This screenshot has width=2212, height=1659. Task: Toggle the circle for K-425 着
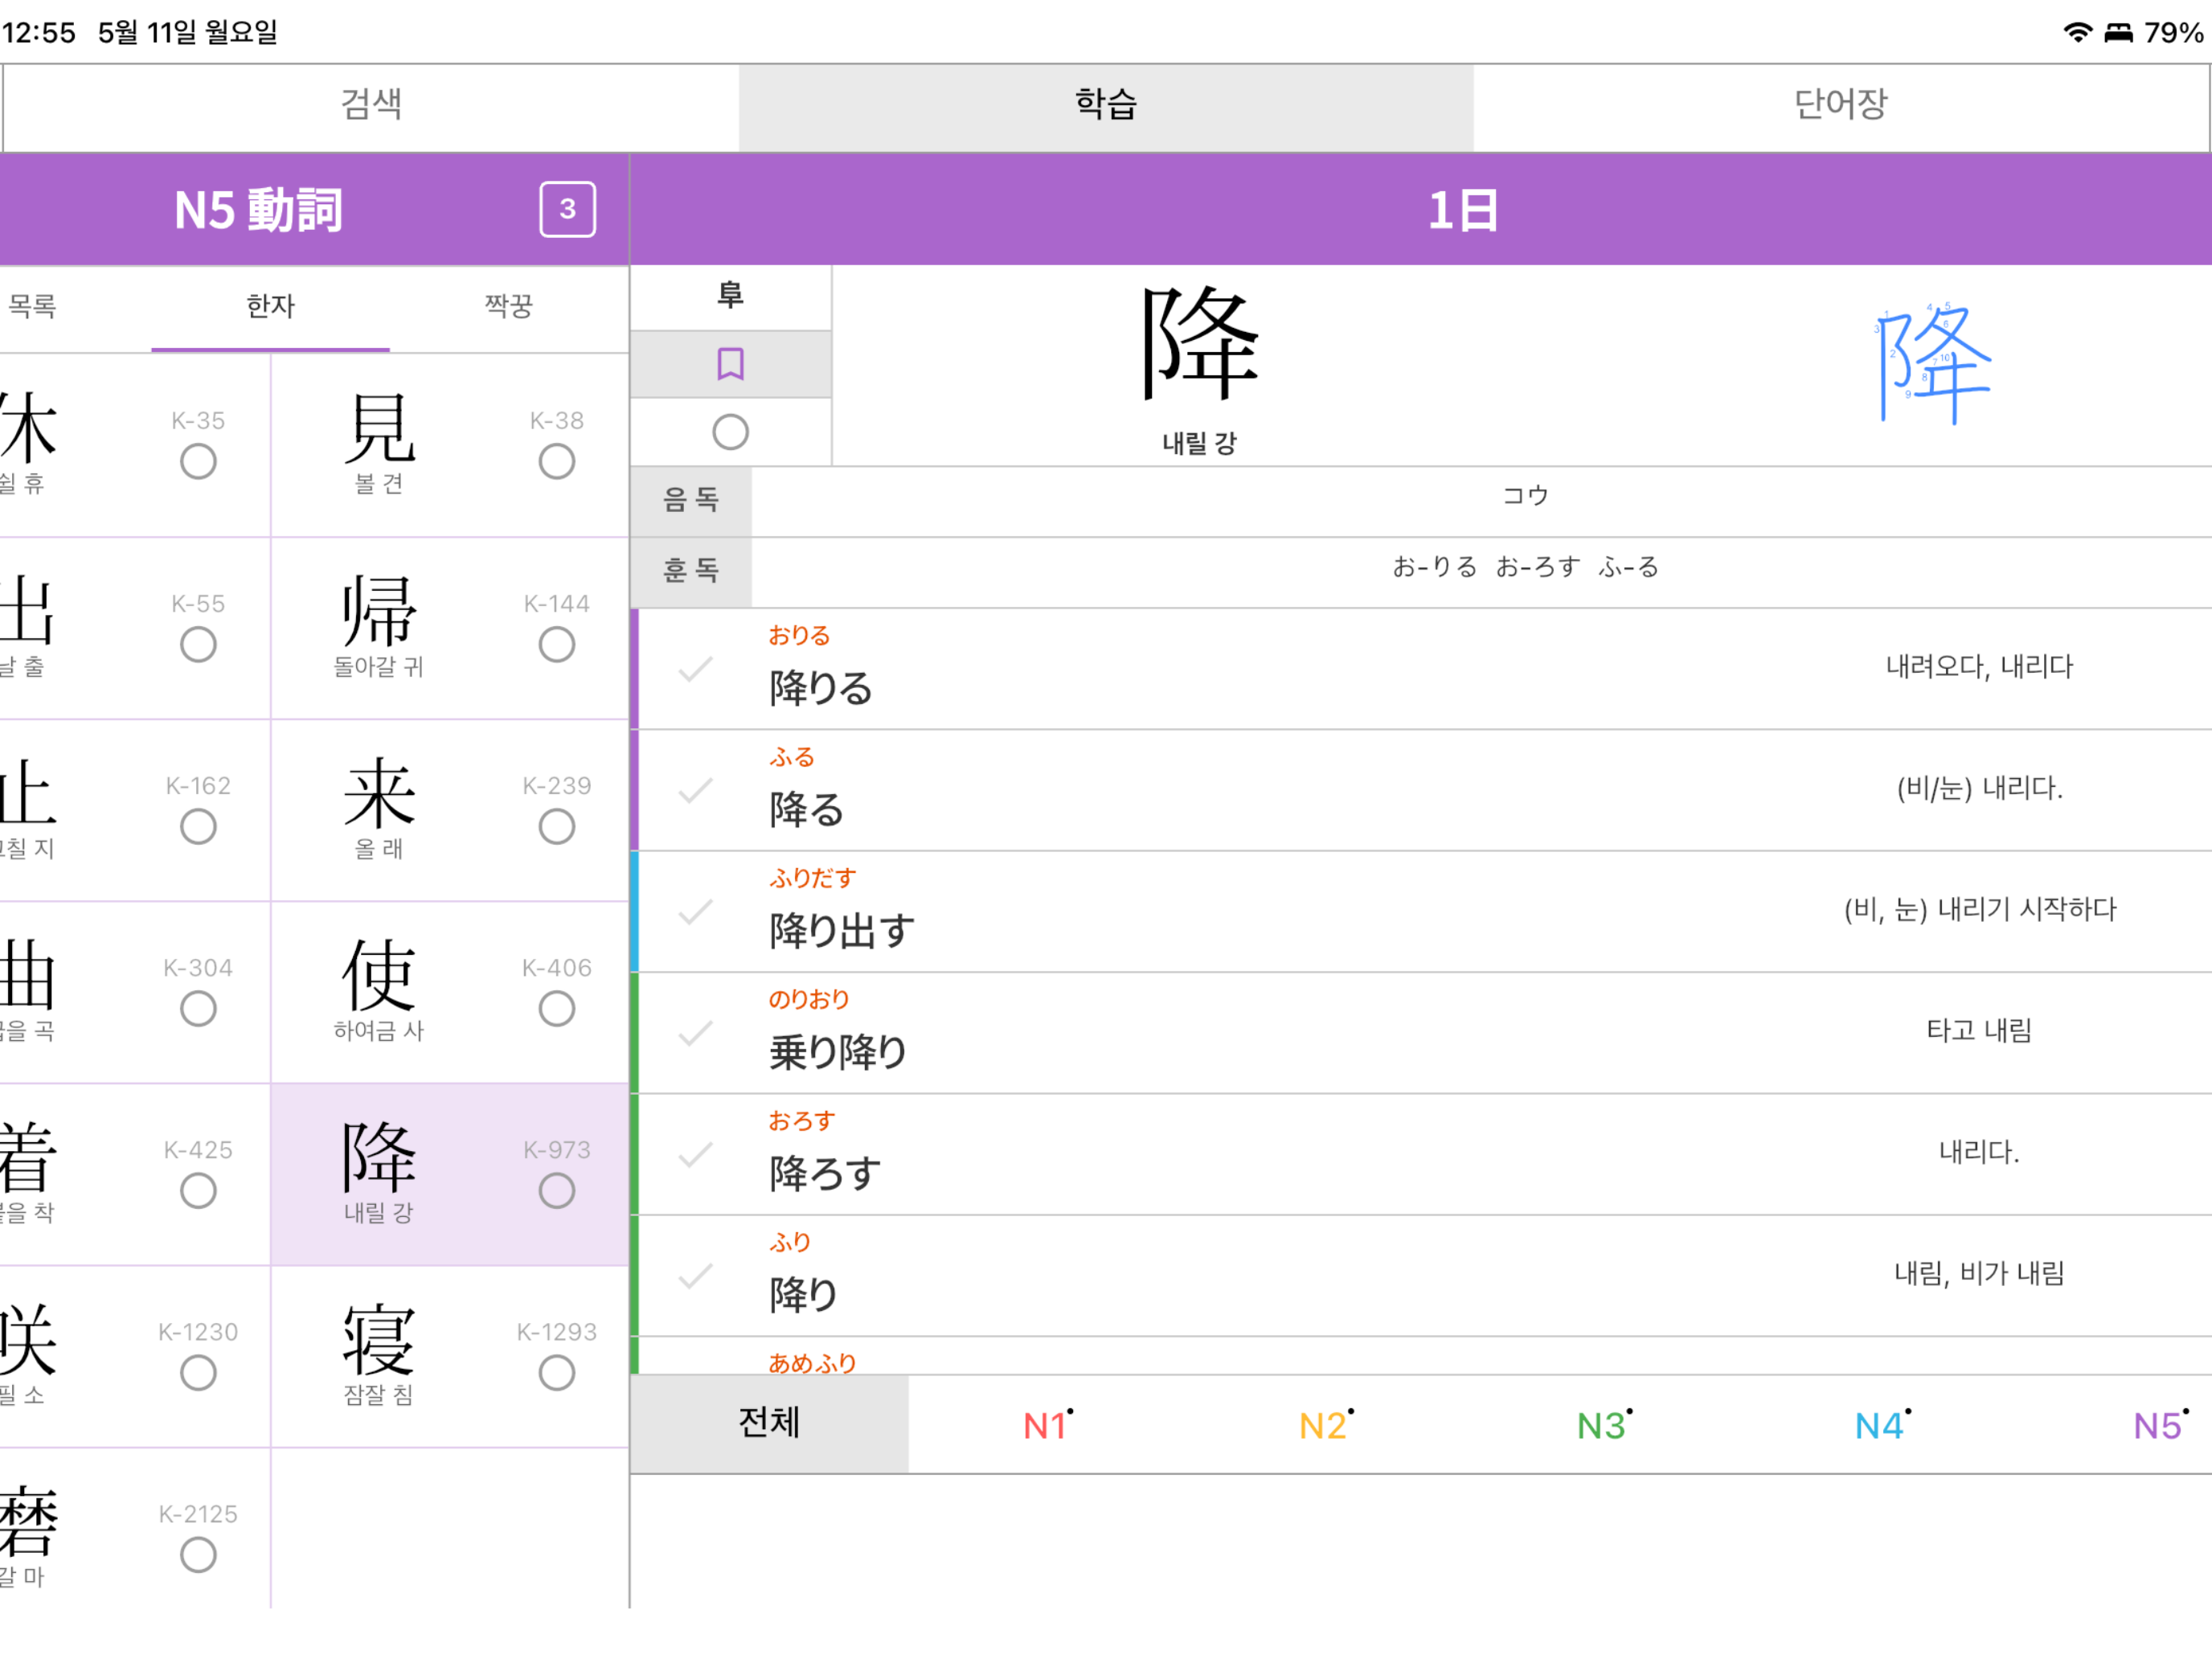pos(198,1191)
